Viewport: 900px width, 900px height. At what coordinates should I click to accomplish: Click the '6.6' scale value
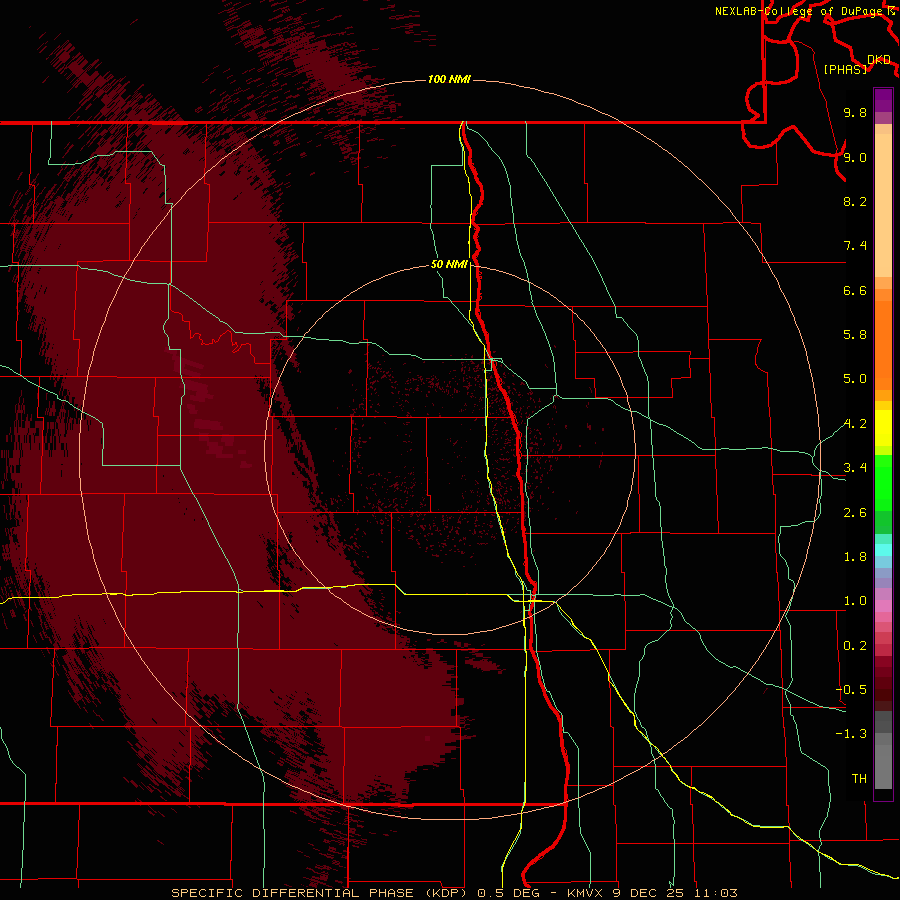tap(855, 290)
